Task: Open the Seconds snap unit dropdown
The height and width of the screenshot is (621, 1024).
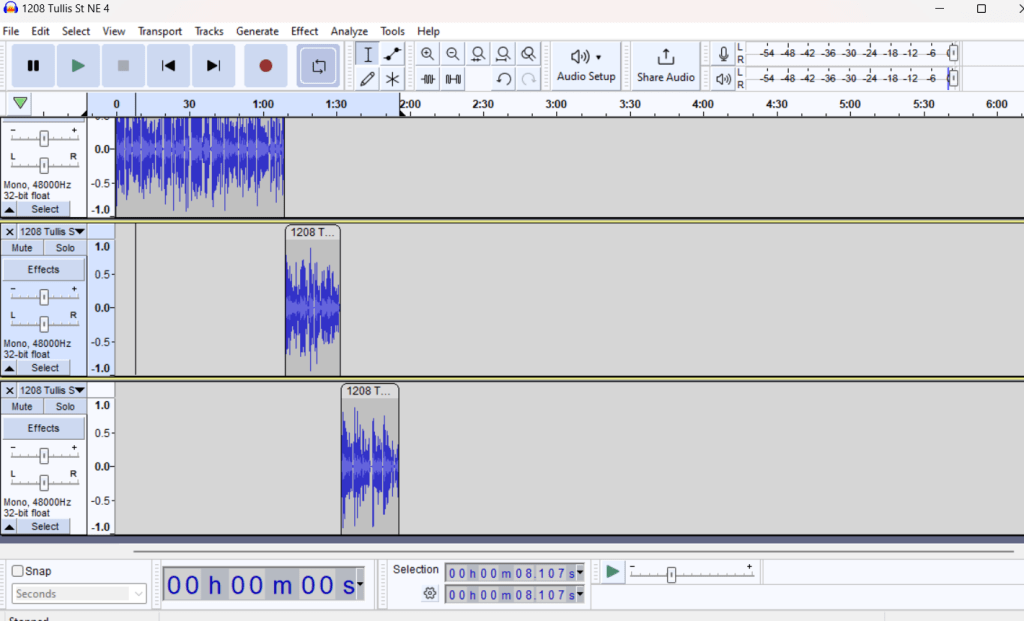Action: [79, 594]
